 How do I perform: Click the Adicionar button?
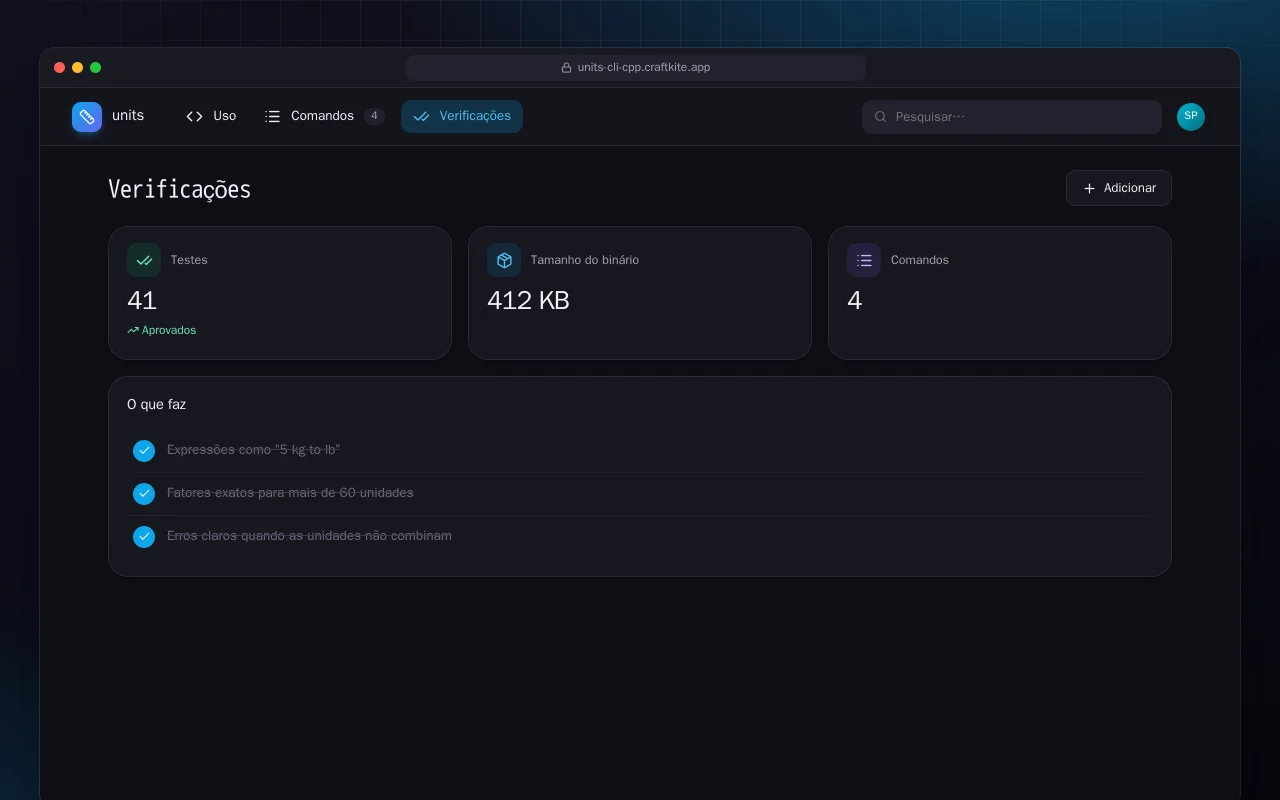(1119, 188)
